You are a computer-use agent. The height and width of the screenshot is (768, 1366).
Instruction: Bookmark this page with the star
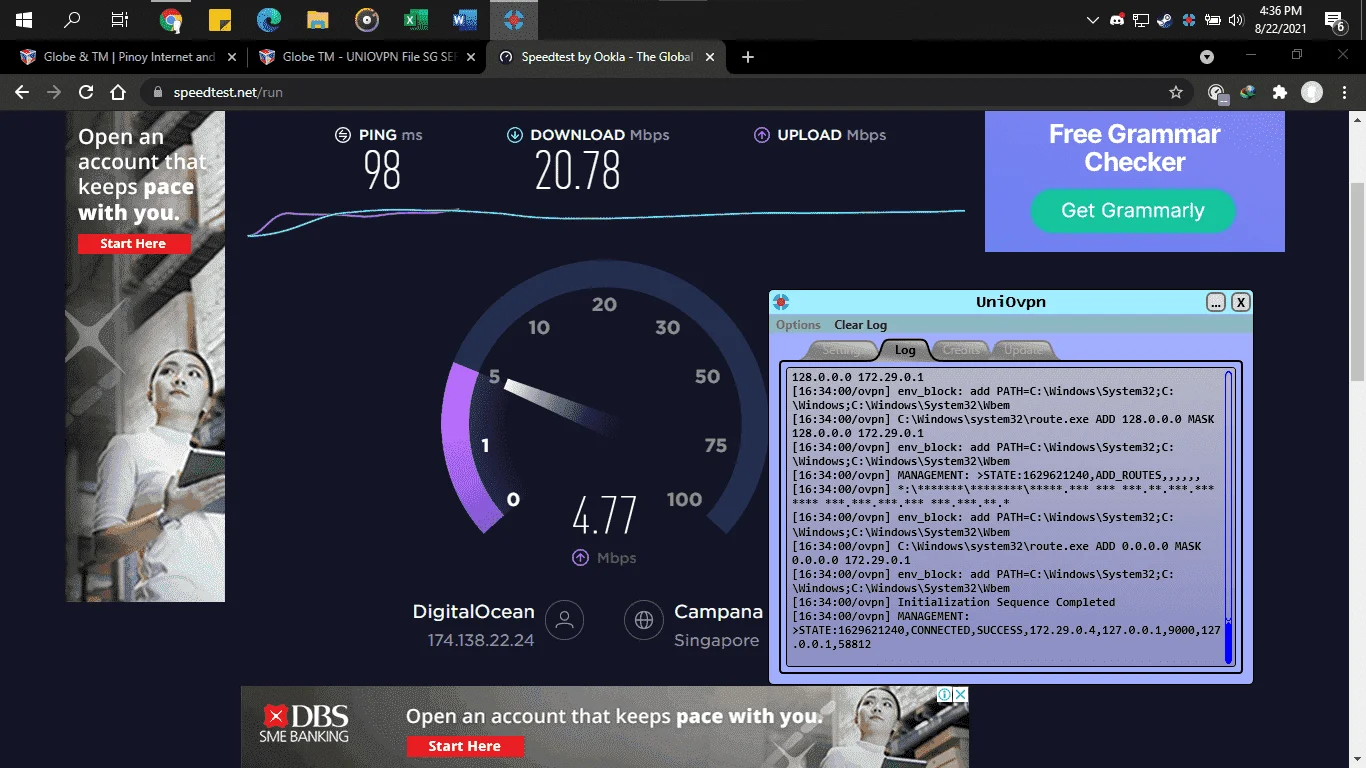click(1176, 92)
